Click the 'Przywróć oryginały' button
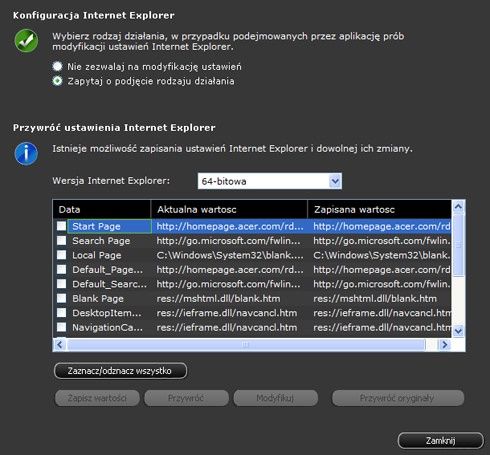The width and height of the screenshot is (490, 455). click(398, 398)
